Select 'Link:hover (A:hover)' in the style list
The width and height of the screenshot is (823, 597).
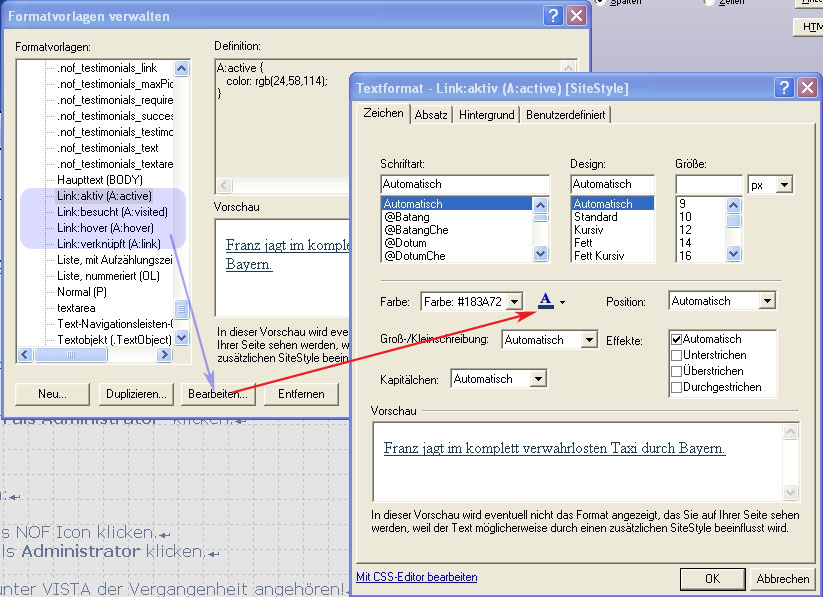click(x=104, y=228)
